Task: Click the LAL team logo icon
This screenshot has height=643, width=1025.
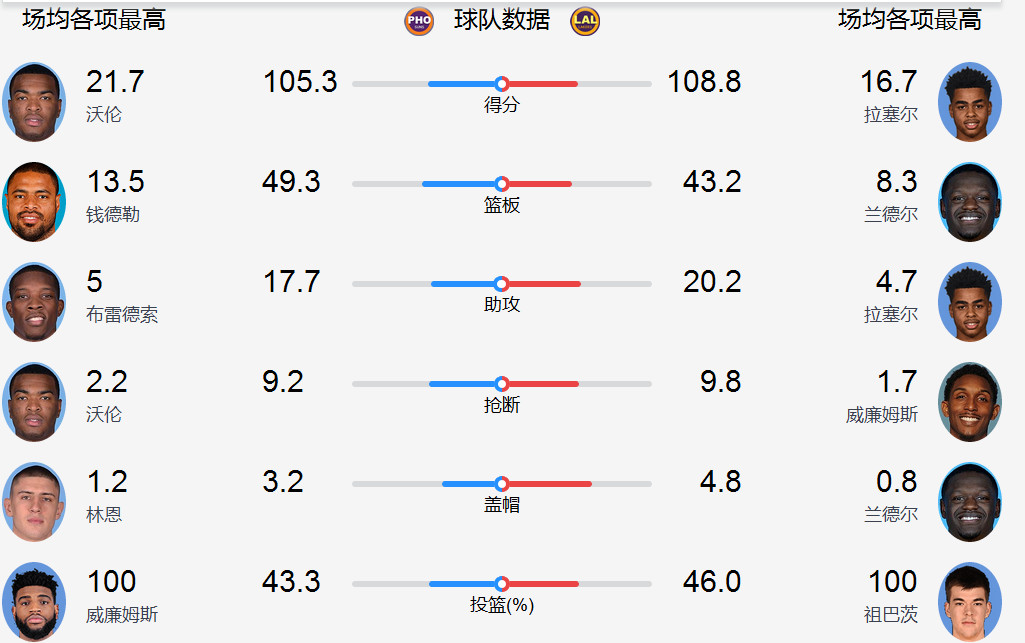Action: click(585, 21)
